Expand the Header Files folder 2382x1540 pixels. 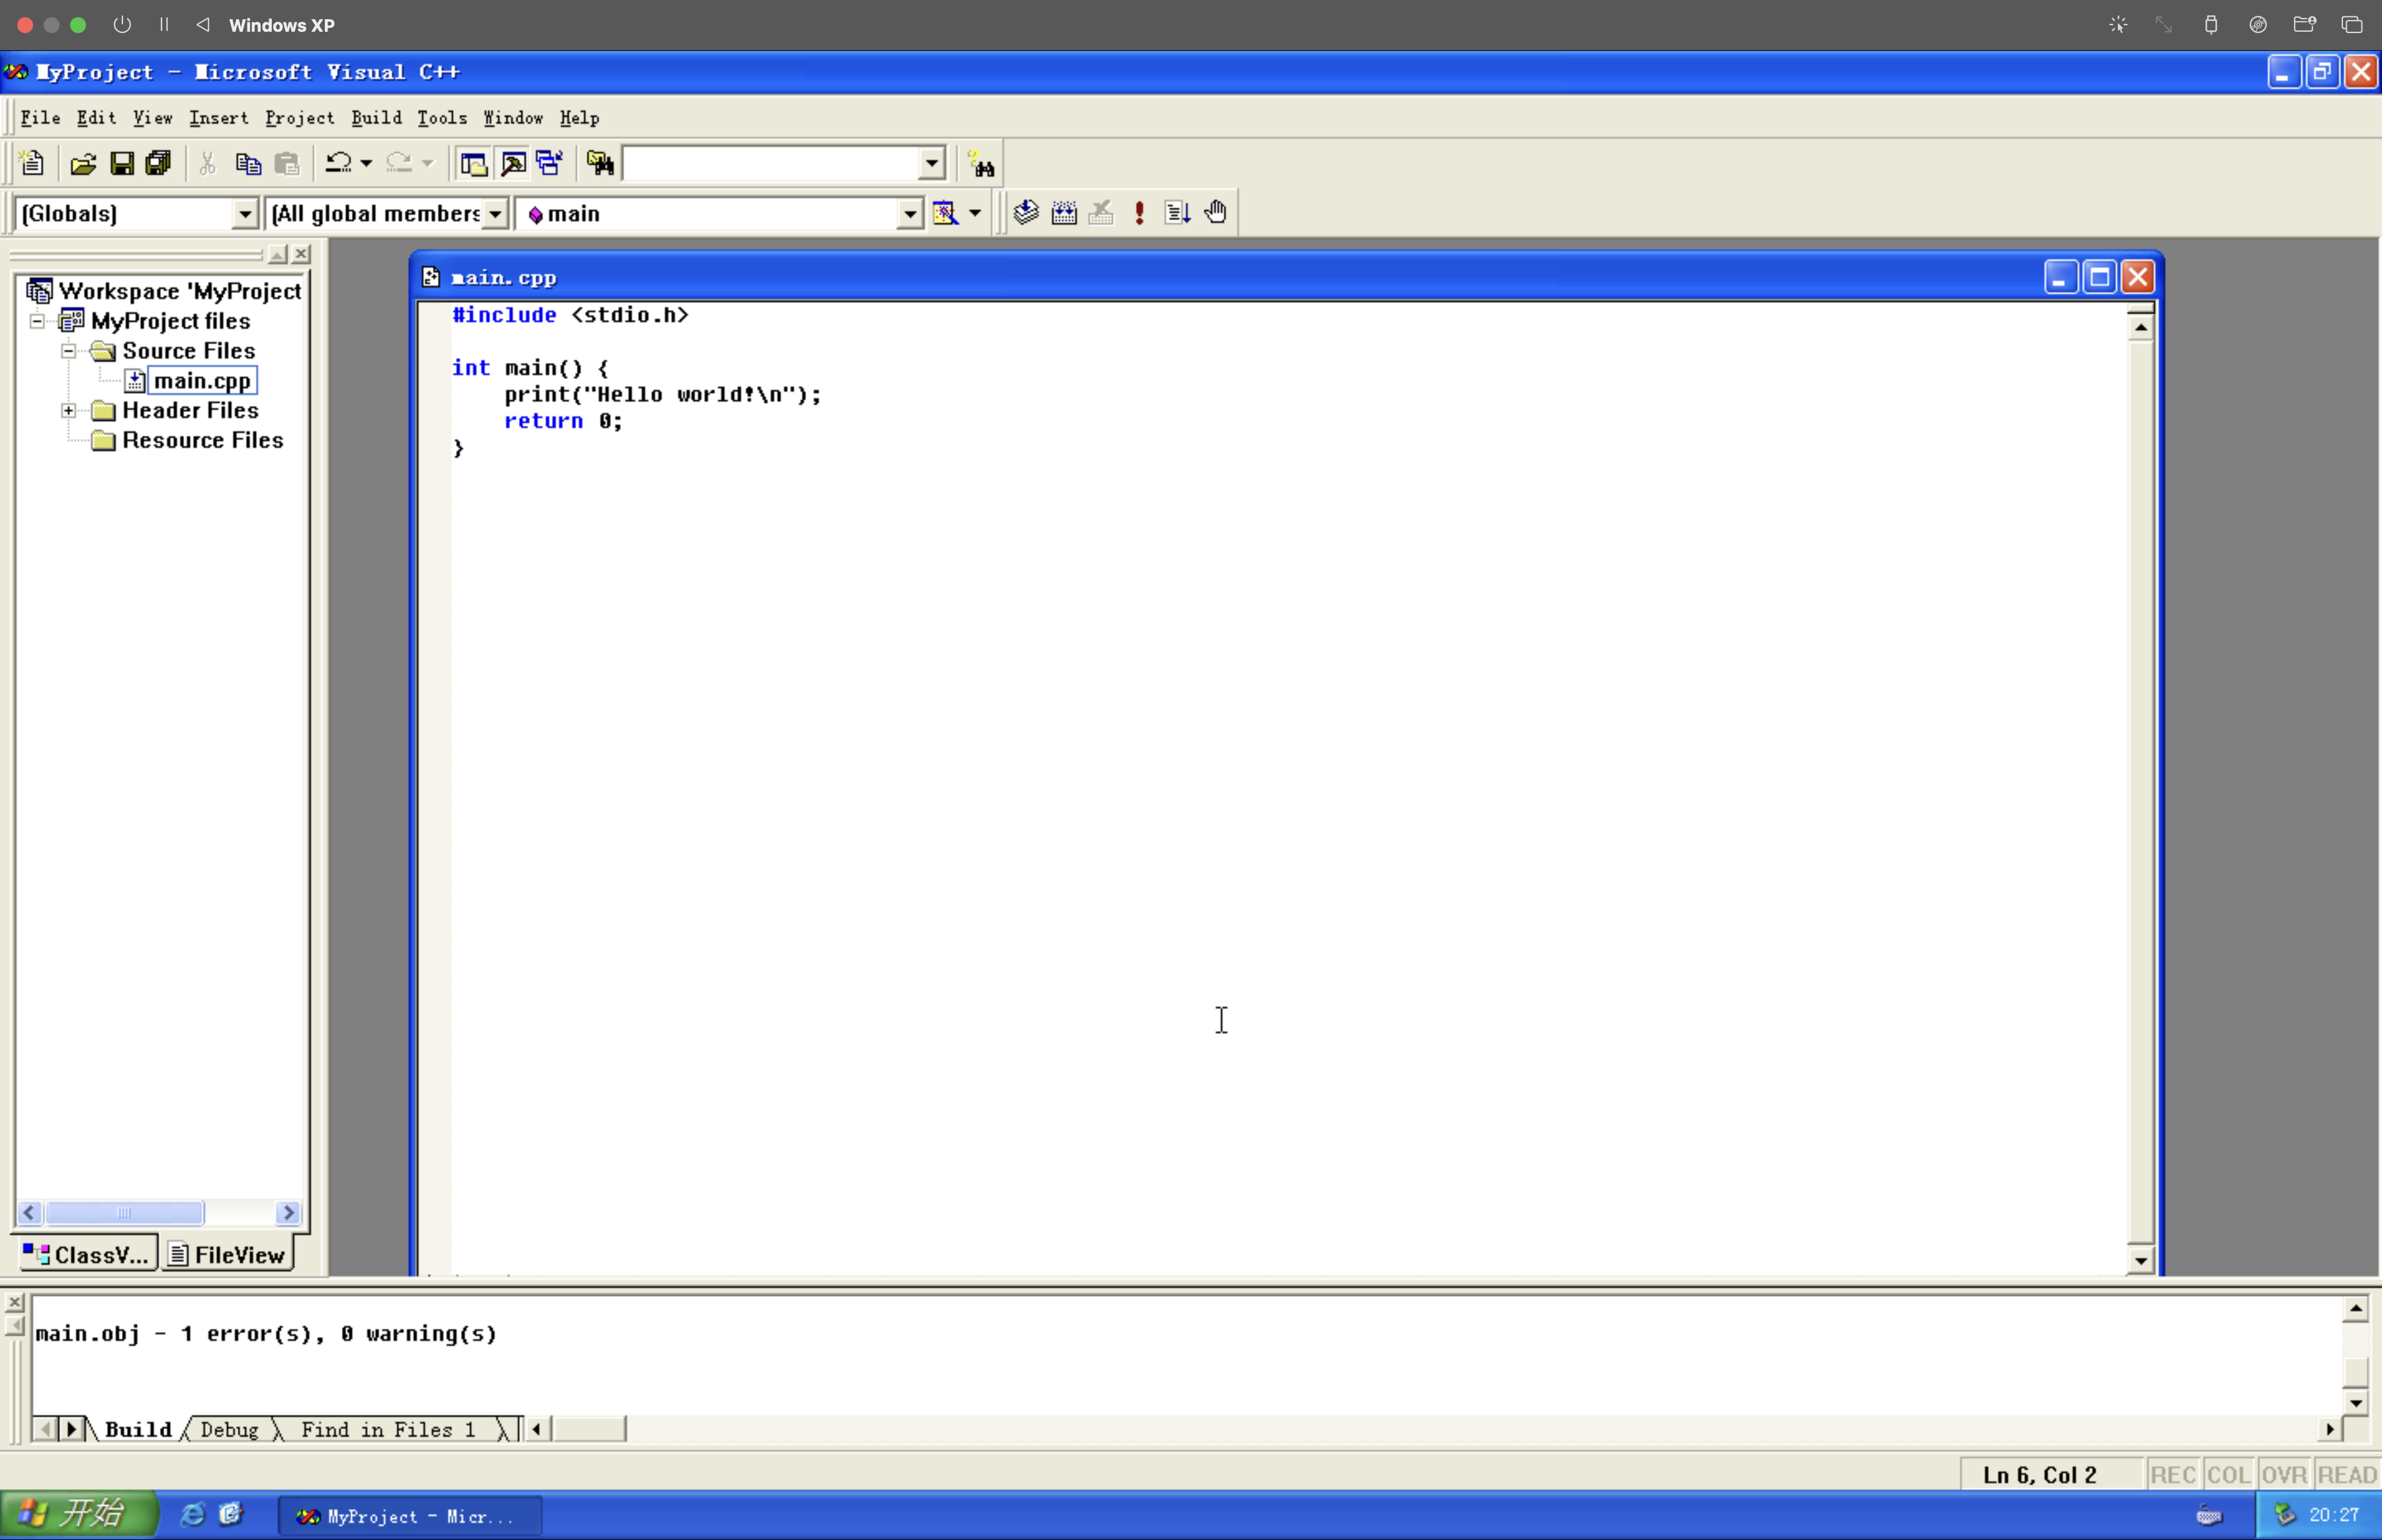pos(68,410)
